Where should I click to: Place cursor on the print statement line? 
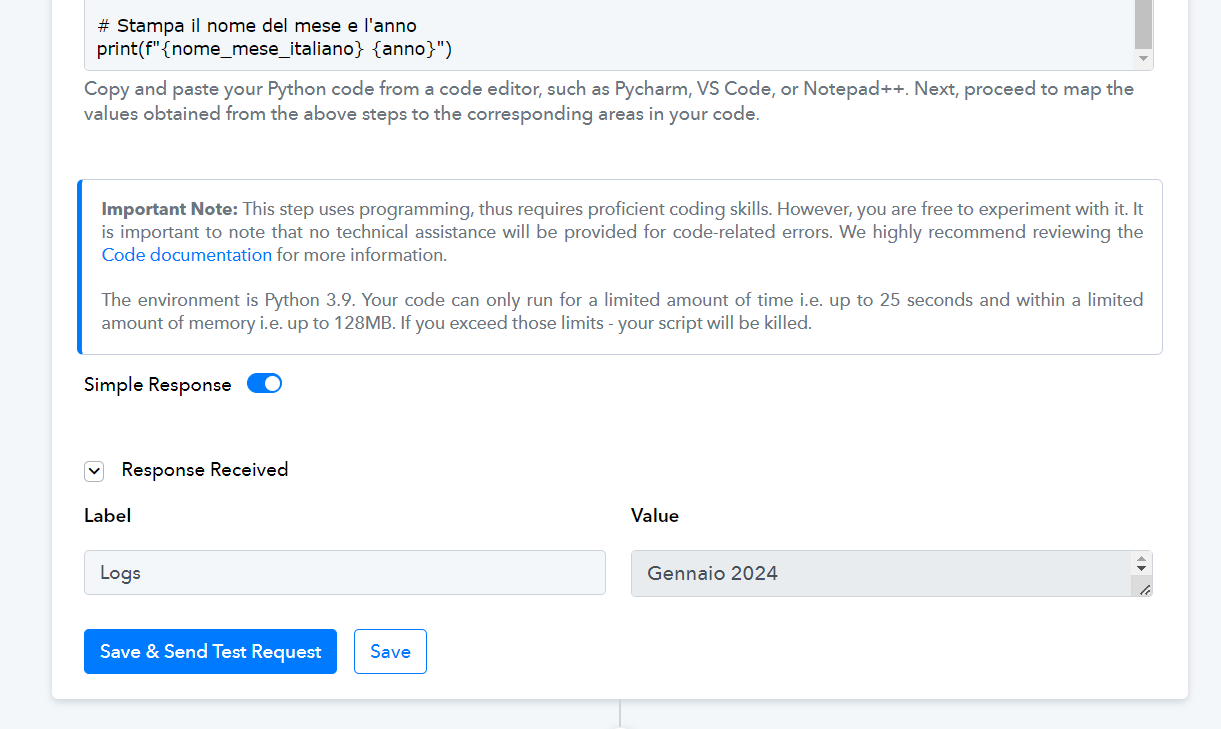[275, 48]
